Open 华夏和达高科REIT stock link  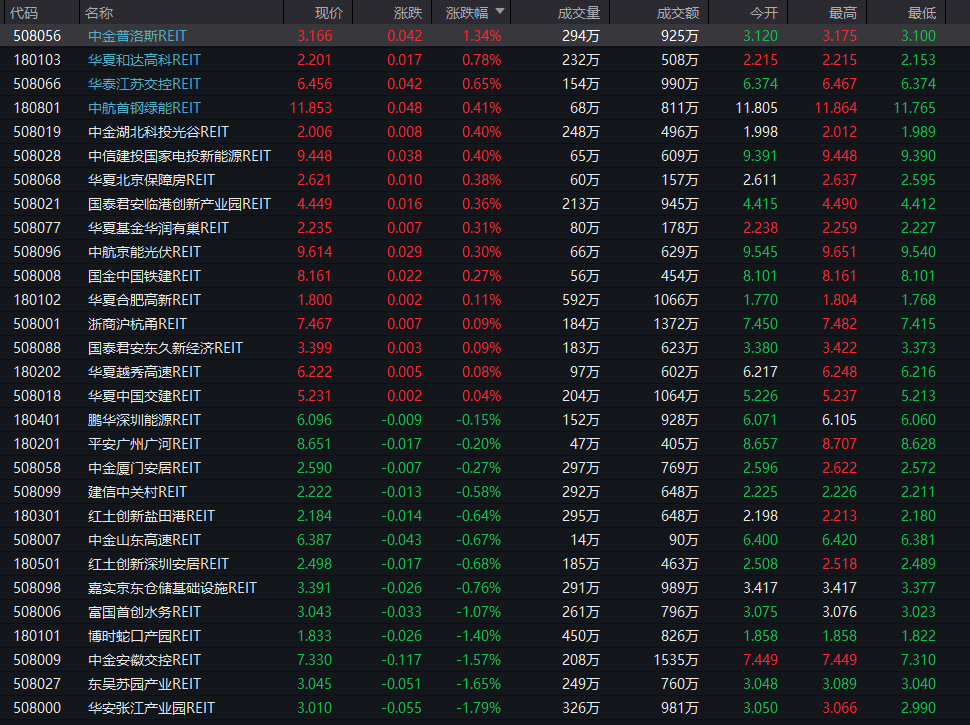point(144,60)
